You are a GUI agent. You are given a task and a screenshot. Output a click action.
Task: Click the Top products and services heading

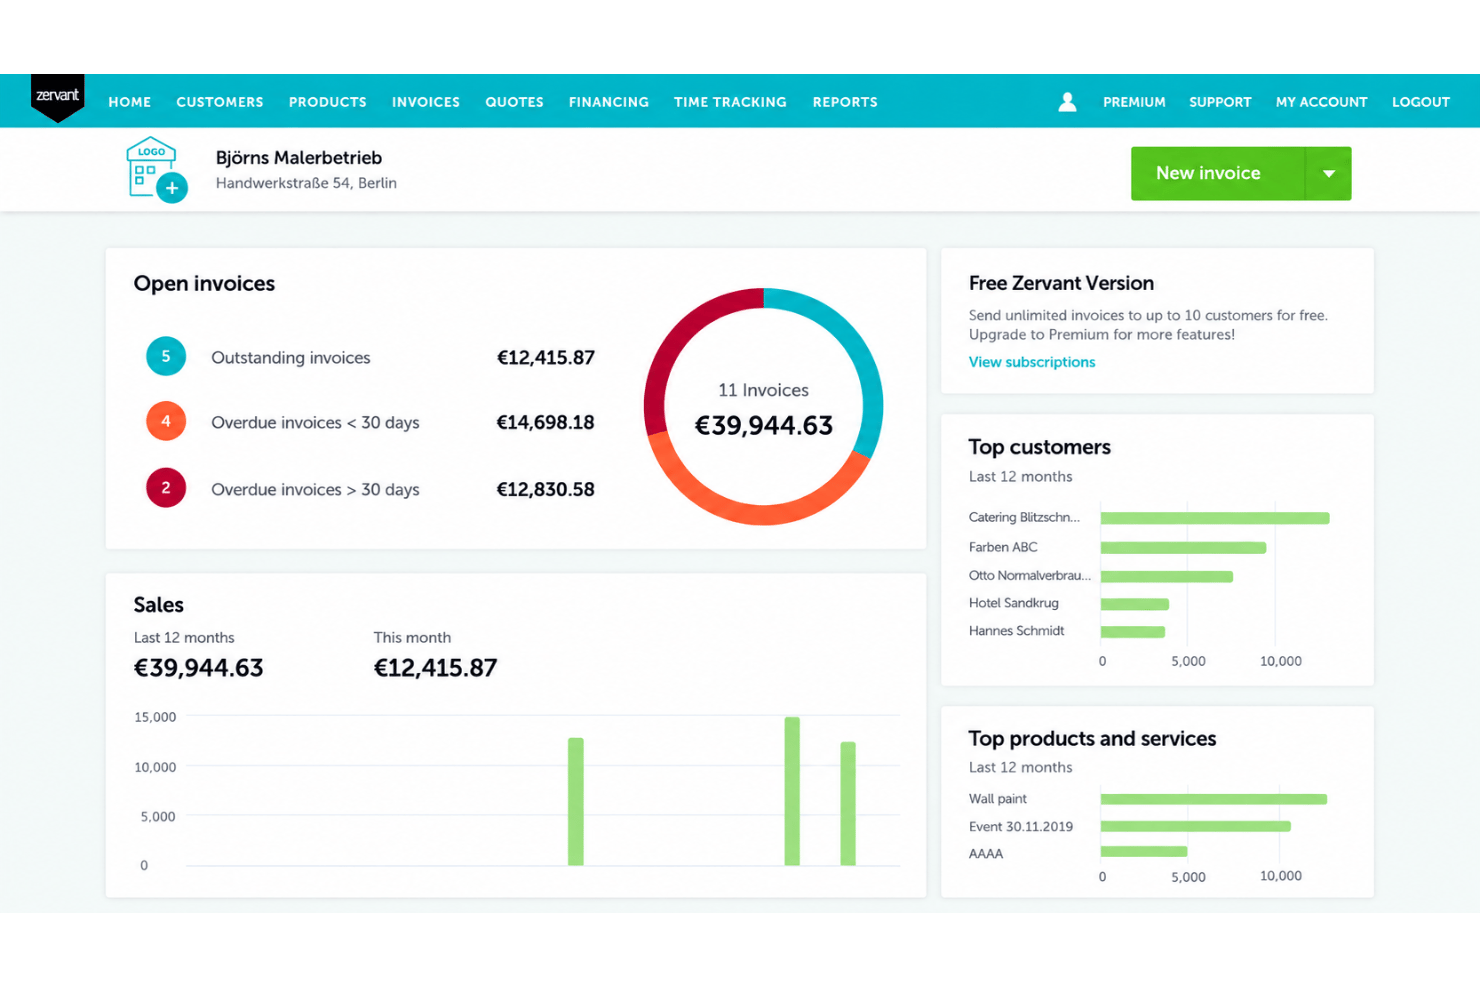click(1092, 739)
